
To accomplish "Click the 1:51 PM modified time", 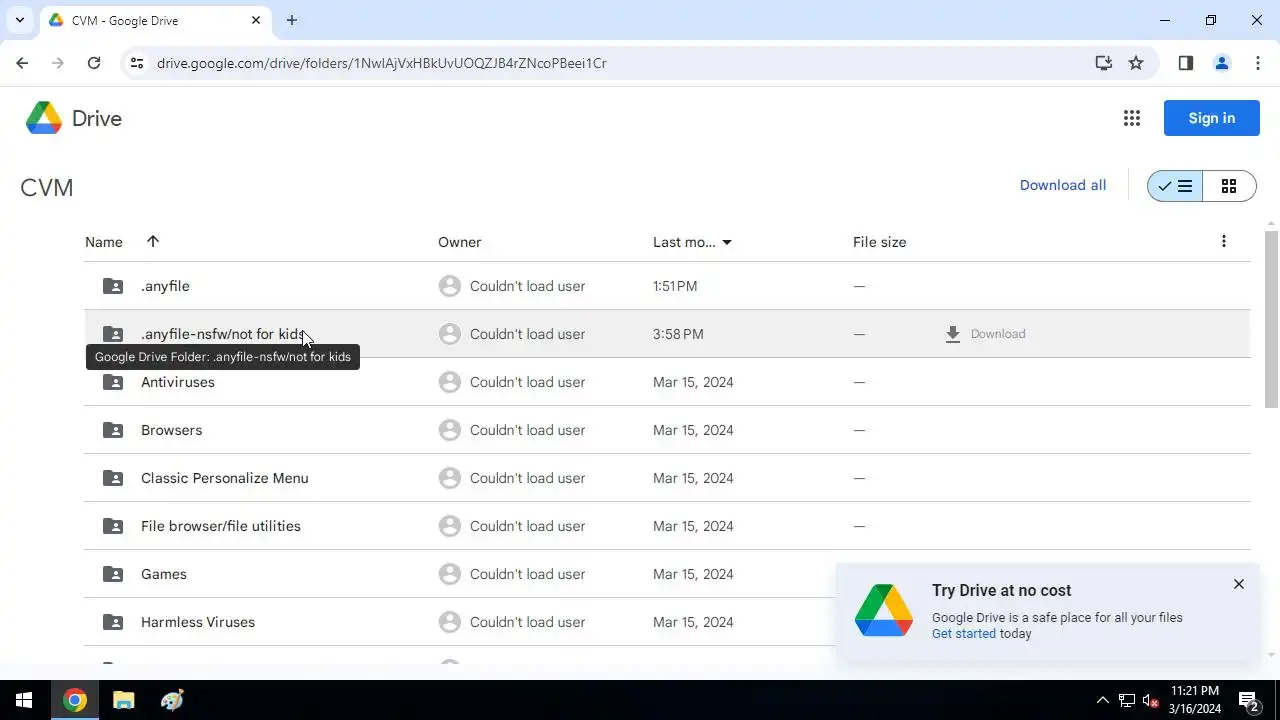I will (675, 286).
